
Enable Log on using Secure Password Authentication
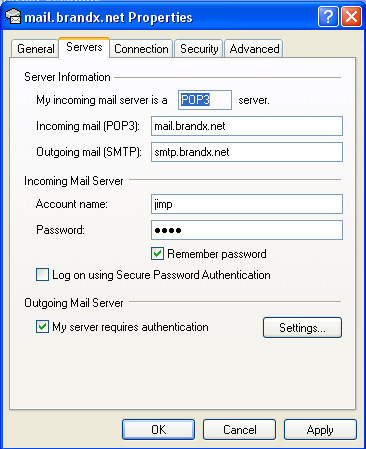click(x=42, y=275)
